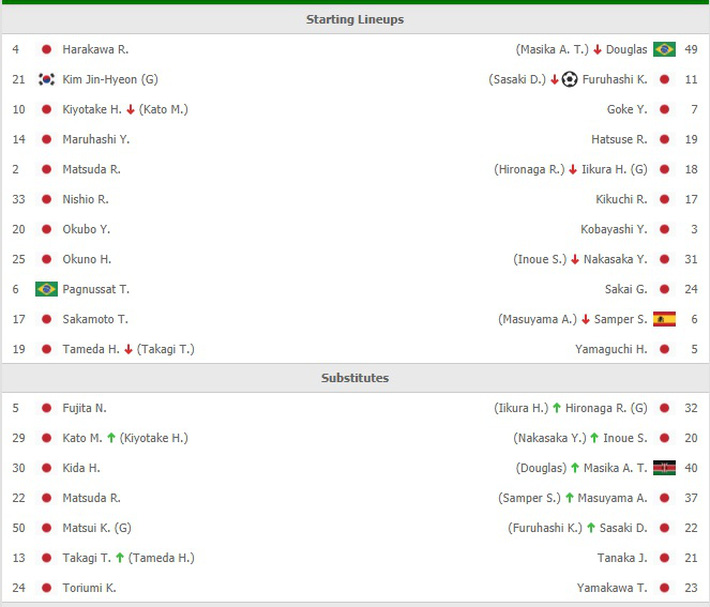Screen dimensions: 710x607
Task: Click the Kenya flag beside Masika A. T.
Action: pos(664,467)
